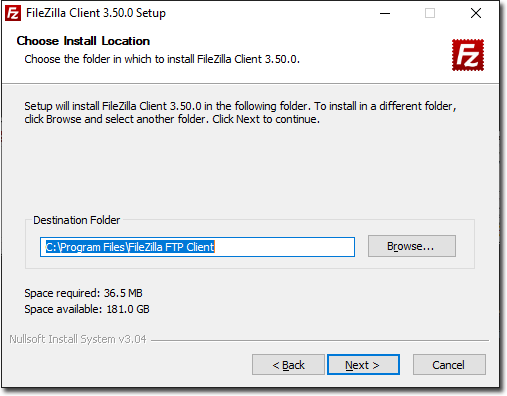
Task: Close the setup wizard with the X button
Action: point(476,13)
